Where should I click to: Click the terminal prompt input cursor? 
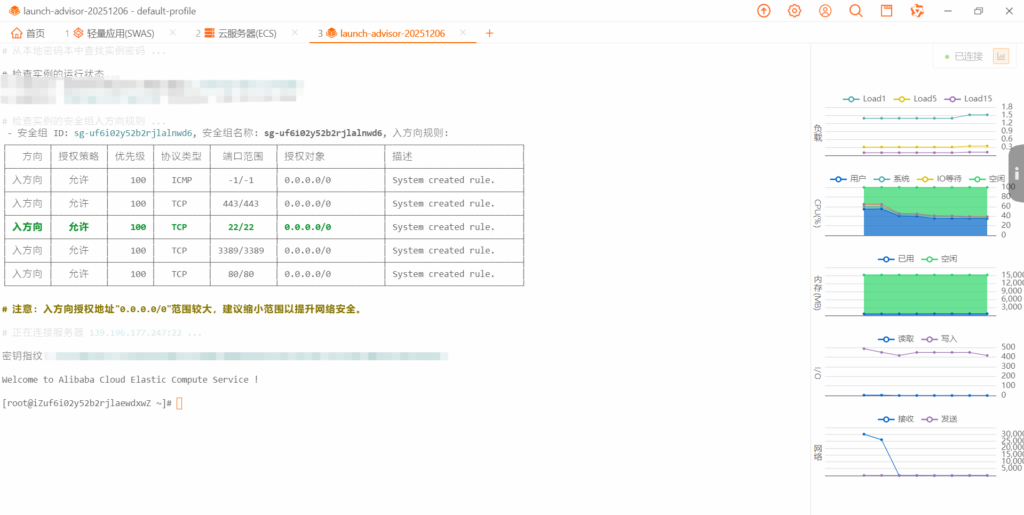click(x=180, y=403)
